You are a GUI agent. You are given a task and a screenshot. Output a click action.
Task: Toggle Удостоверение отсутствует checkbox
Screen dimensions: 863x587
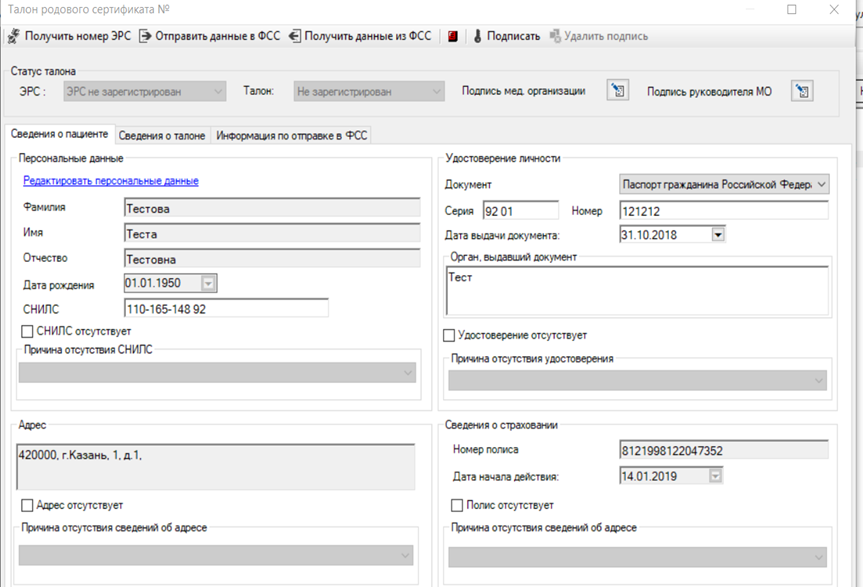[x=449, y=336]
